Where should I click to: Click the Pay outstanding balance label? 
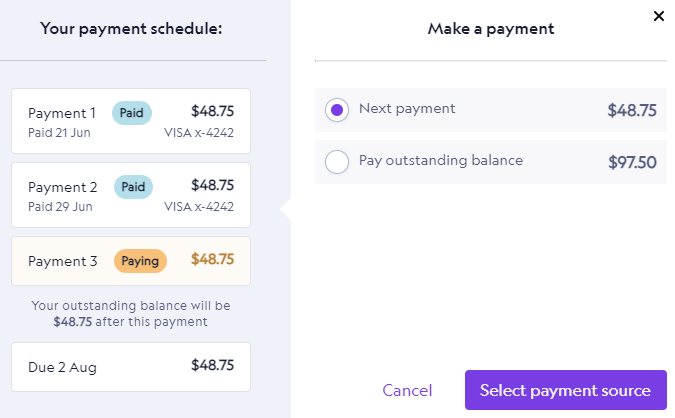[x=441, y=160]
